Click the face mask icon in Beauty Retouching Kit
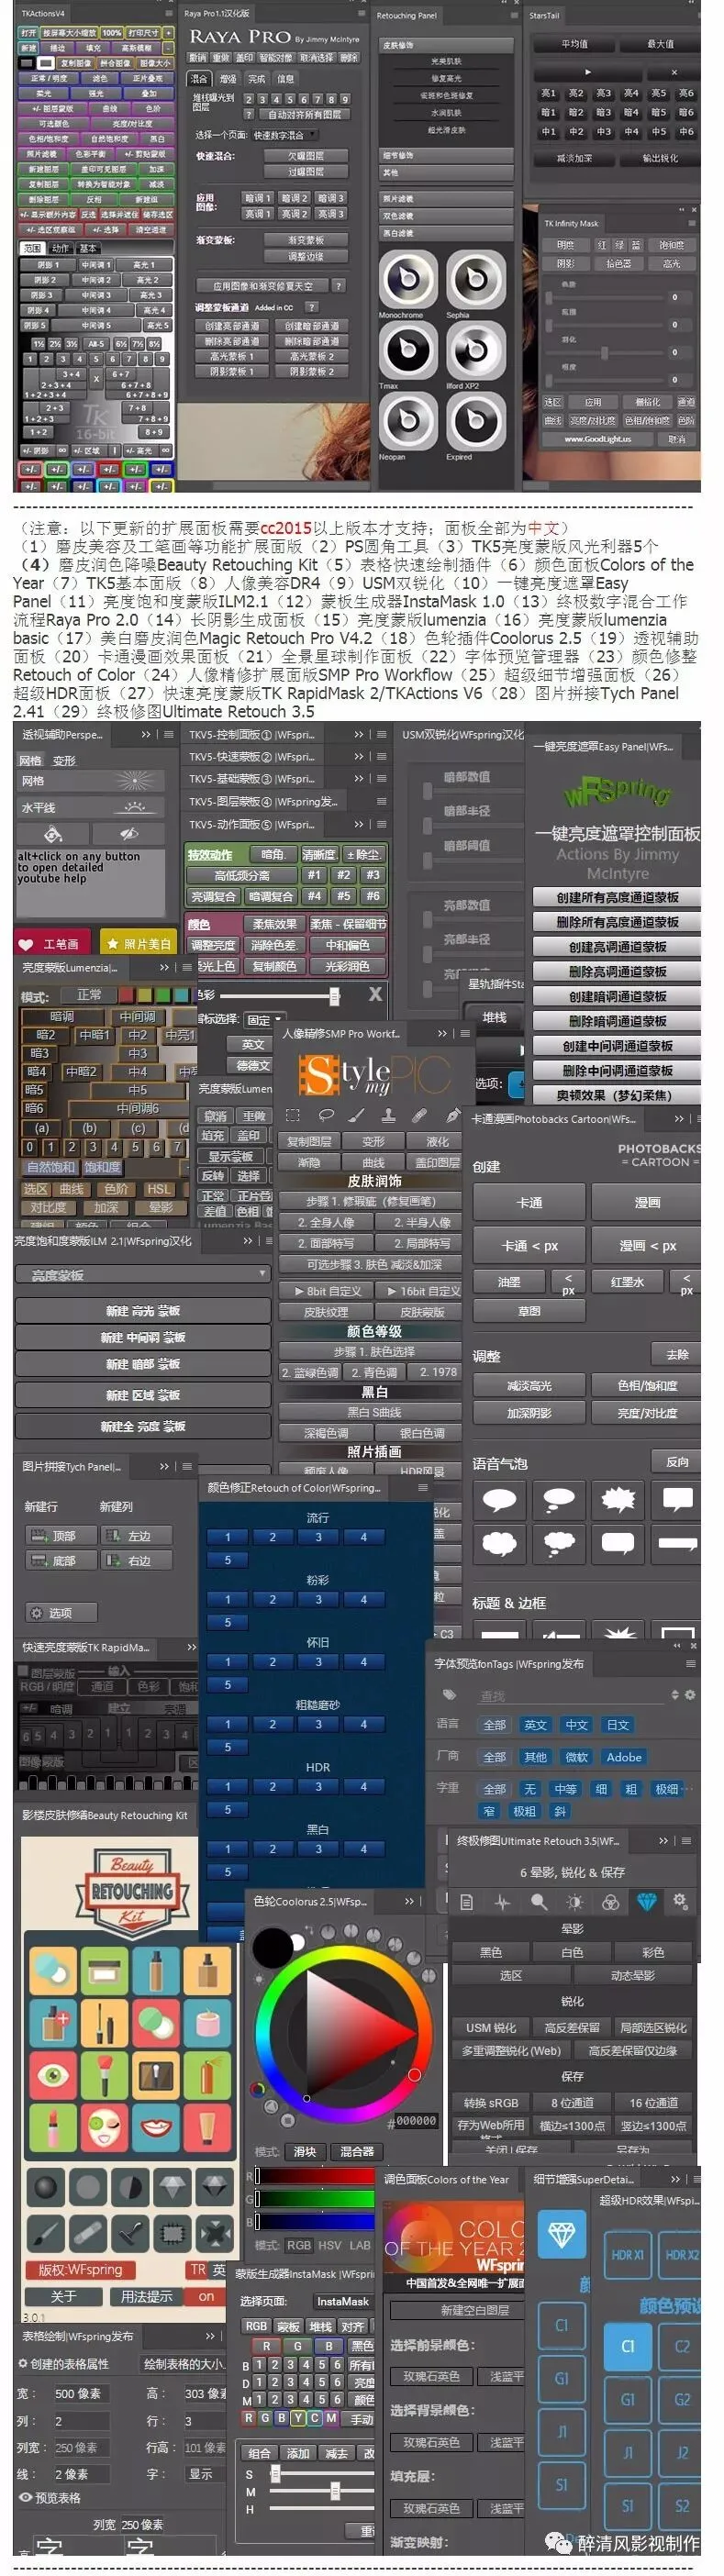Screen dimensions: 724x2576 click(x=105, y=2128)
